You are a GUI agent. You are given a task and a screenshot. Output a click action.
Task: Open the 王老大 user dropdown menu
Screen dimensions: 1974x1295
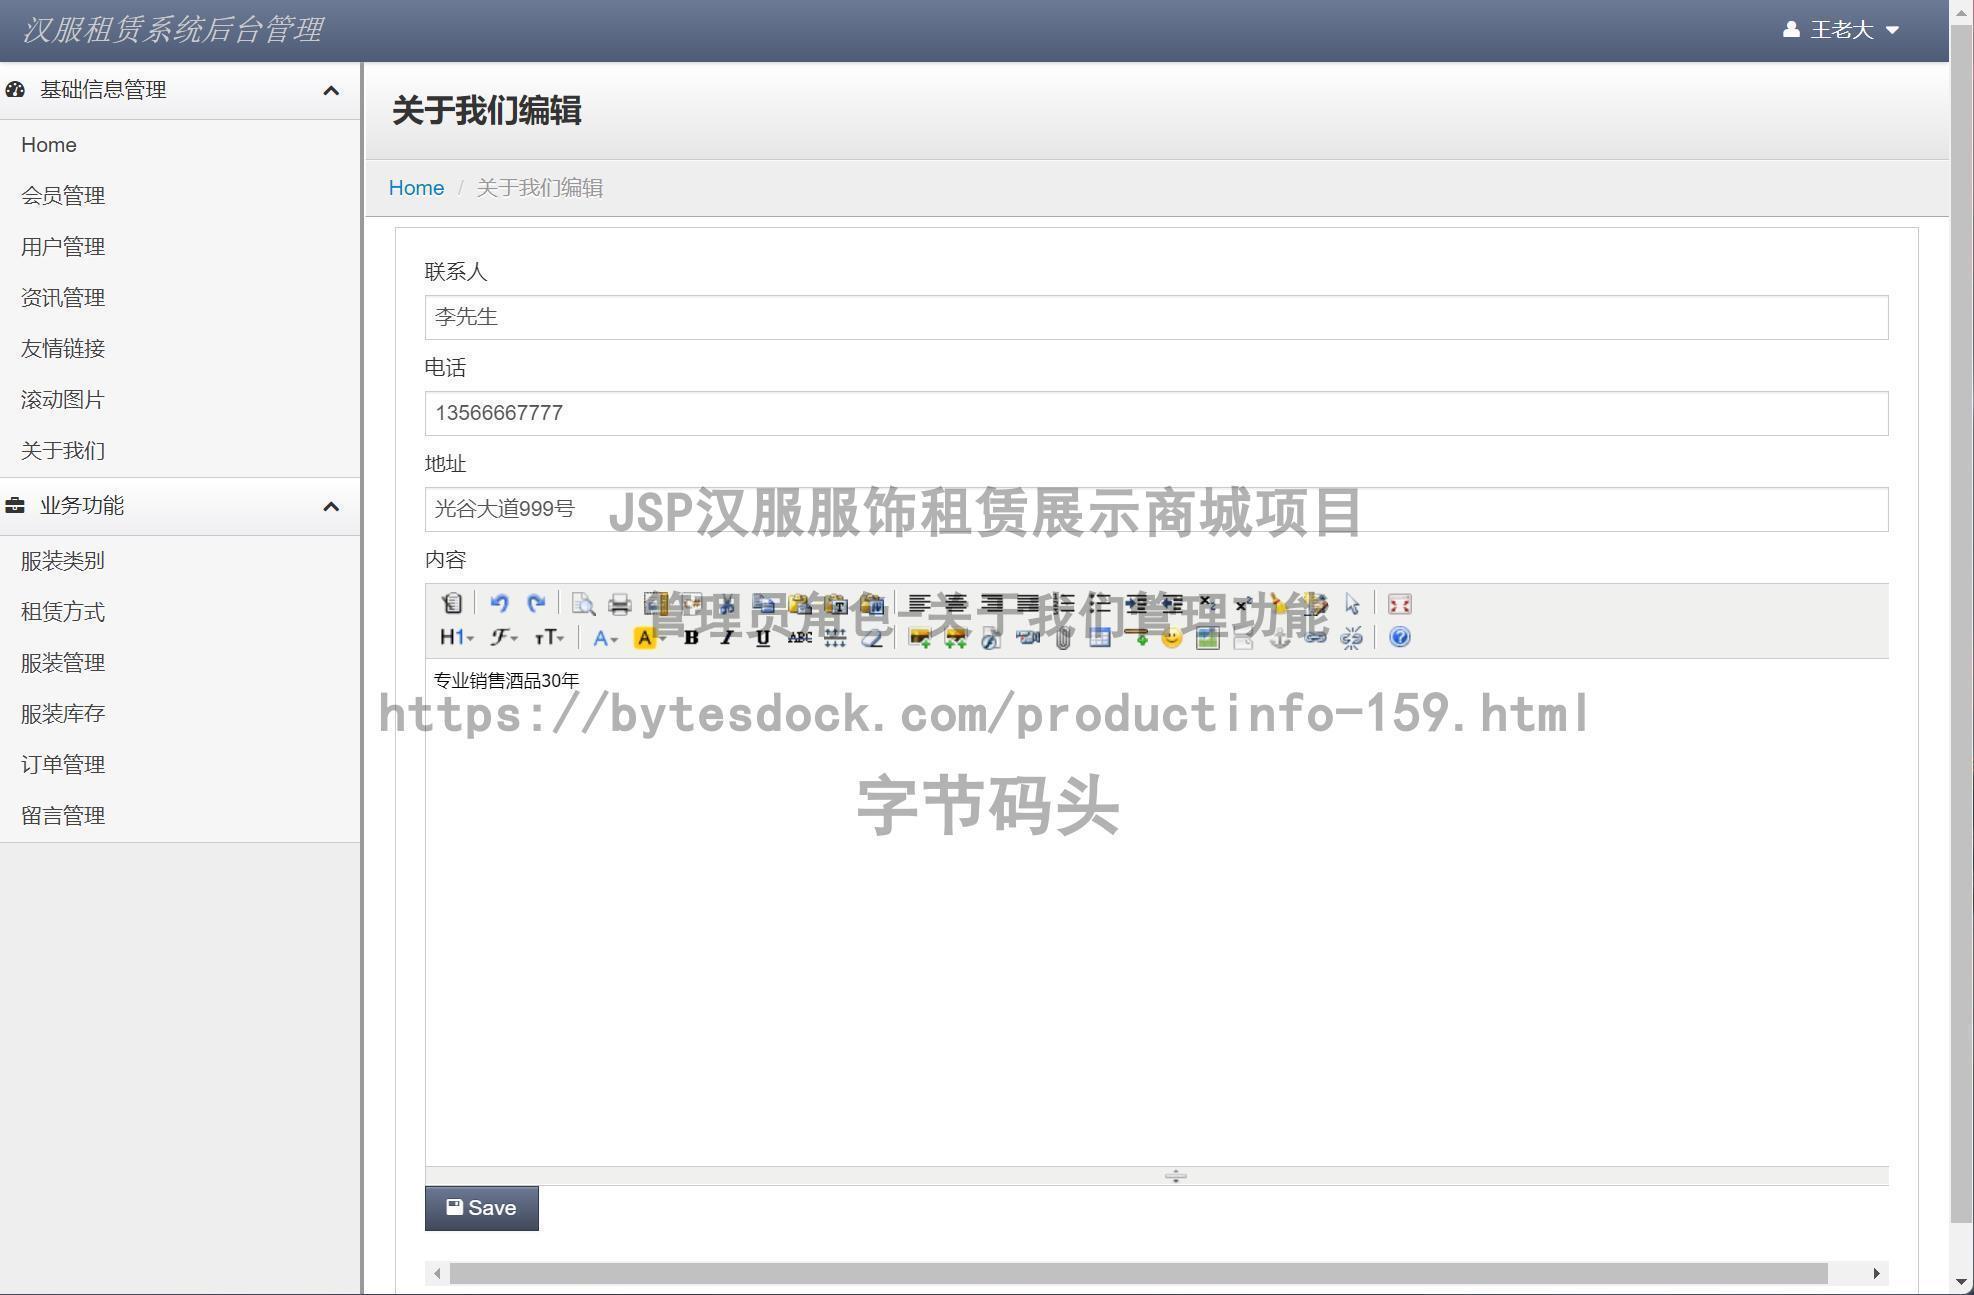(1841, 30)
